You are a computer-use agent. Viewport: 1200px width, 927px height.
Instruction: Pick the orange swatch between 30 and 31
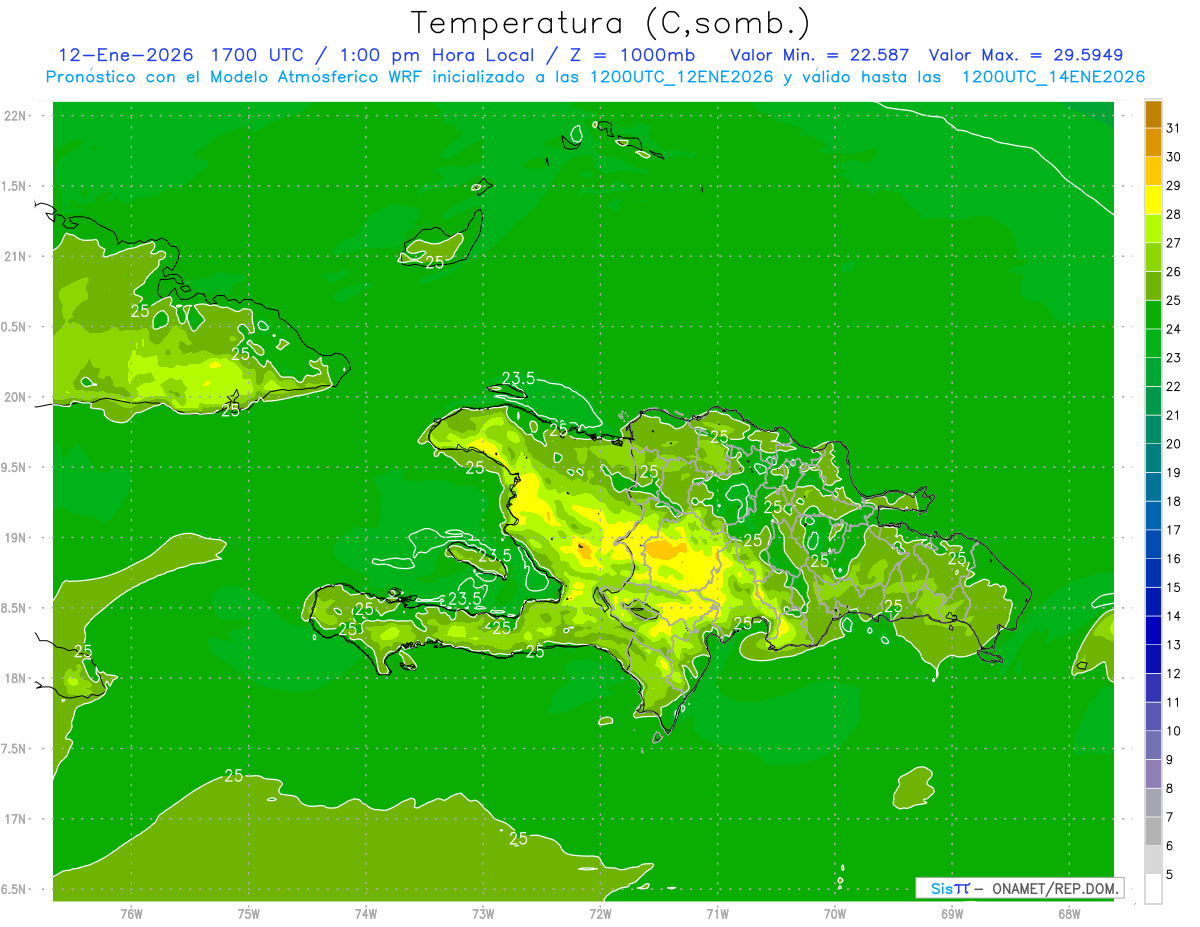pyautogui.click(x=1153, y=142)
